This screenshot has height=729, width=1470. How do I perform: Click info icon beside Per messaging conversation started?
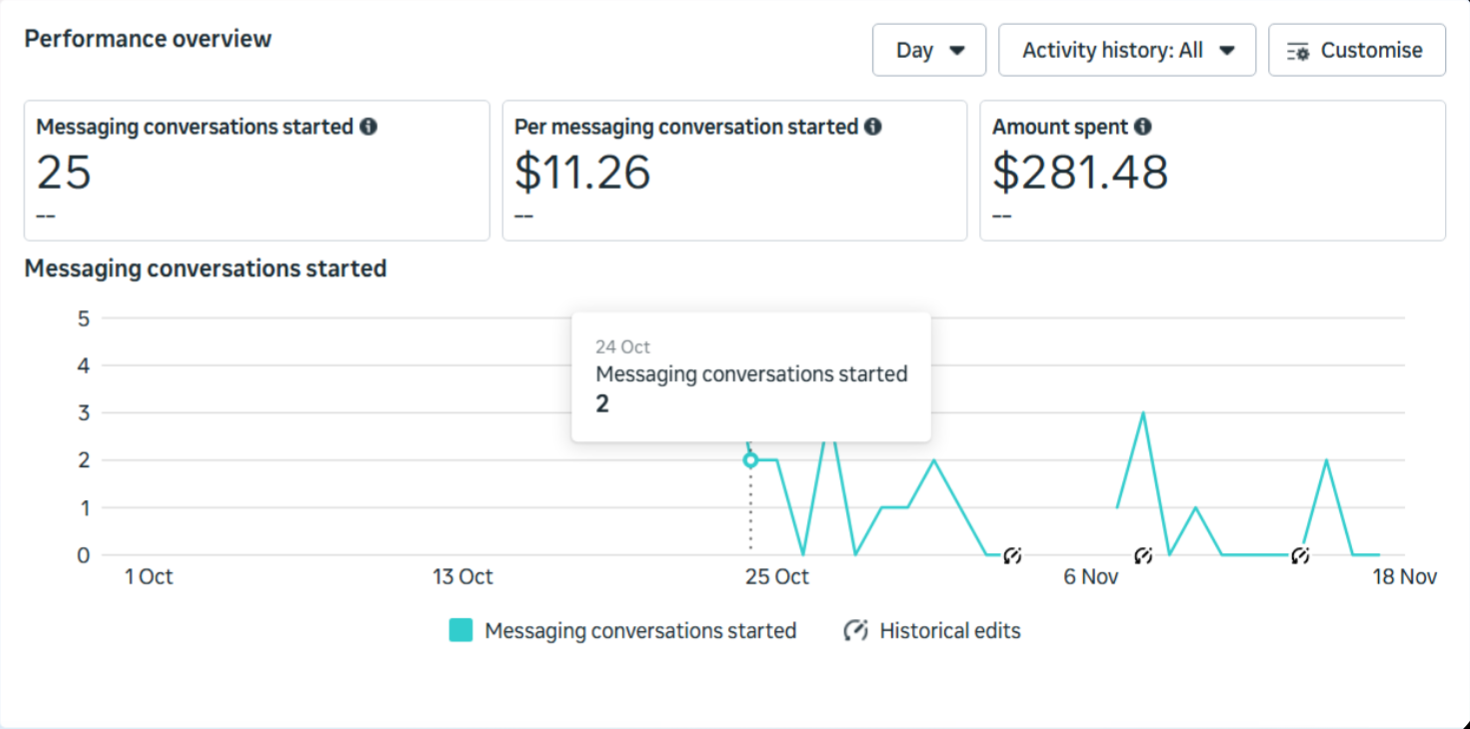873,127
